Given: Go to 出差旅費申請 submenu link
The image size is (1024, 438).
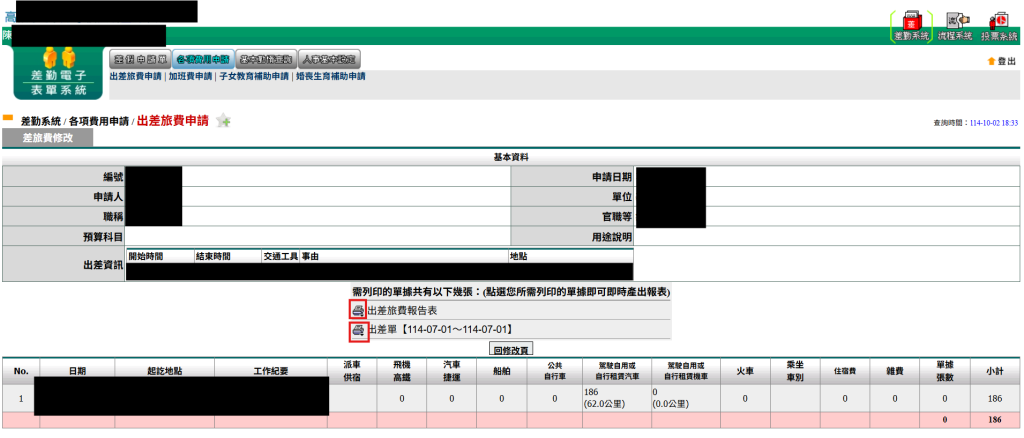Looking at the screenshot, I should click(135, 76).
